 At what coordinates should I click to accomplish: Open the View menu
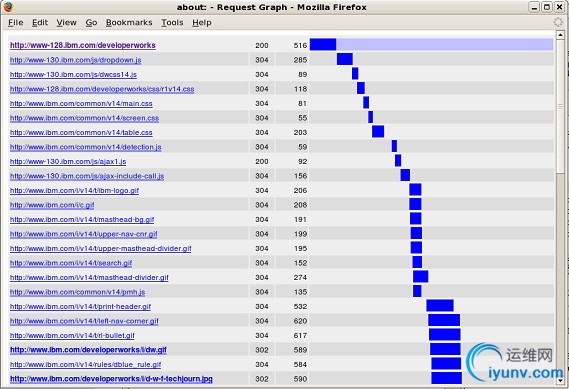(66, 22)
